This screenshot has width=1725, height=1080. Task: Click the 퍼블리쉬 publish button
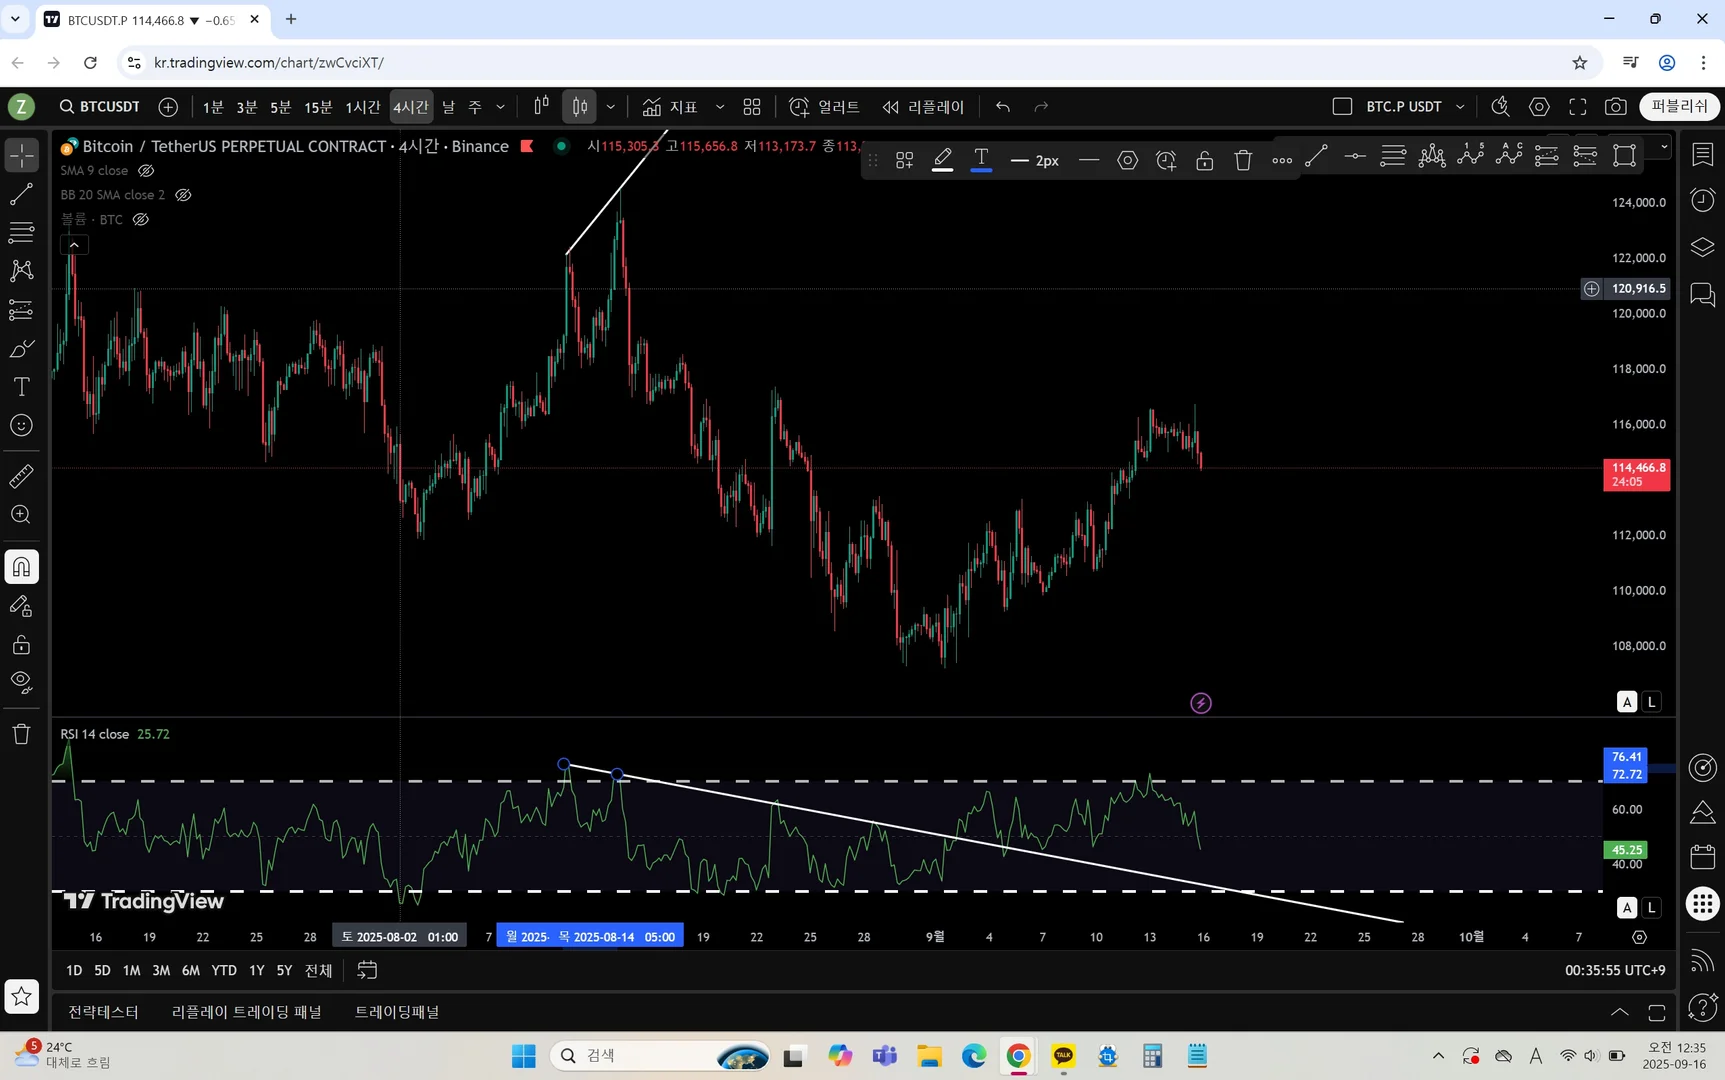click(1680, 107)
